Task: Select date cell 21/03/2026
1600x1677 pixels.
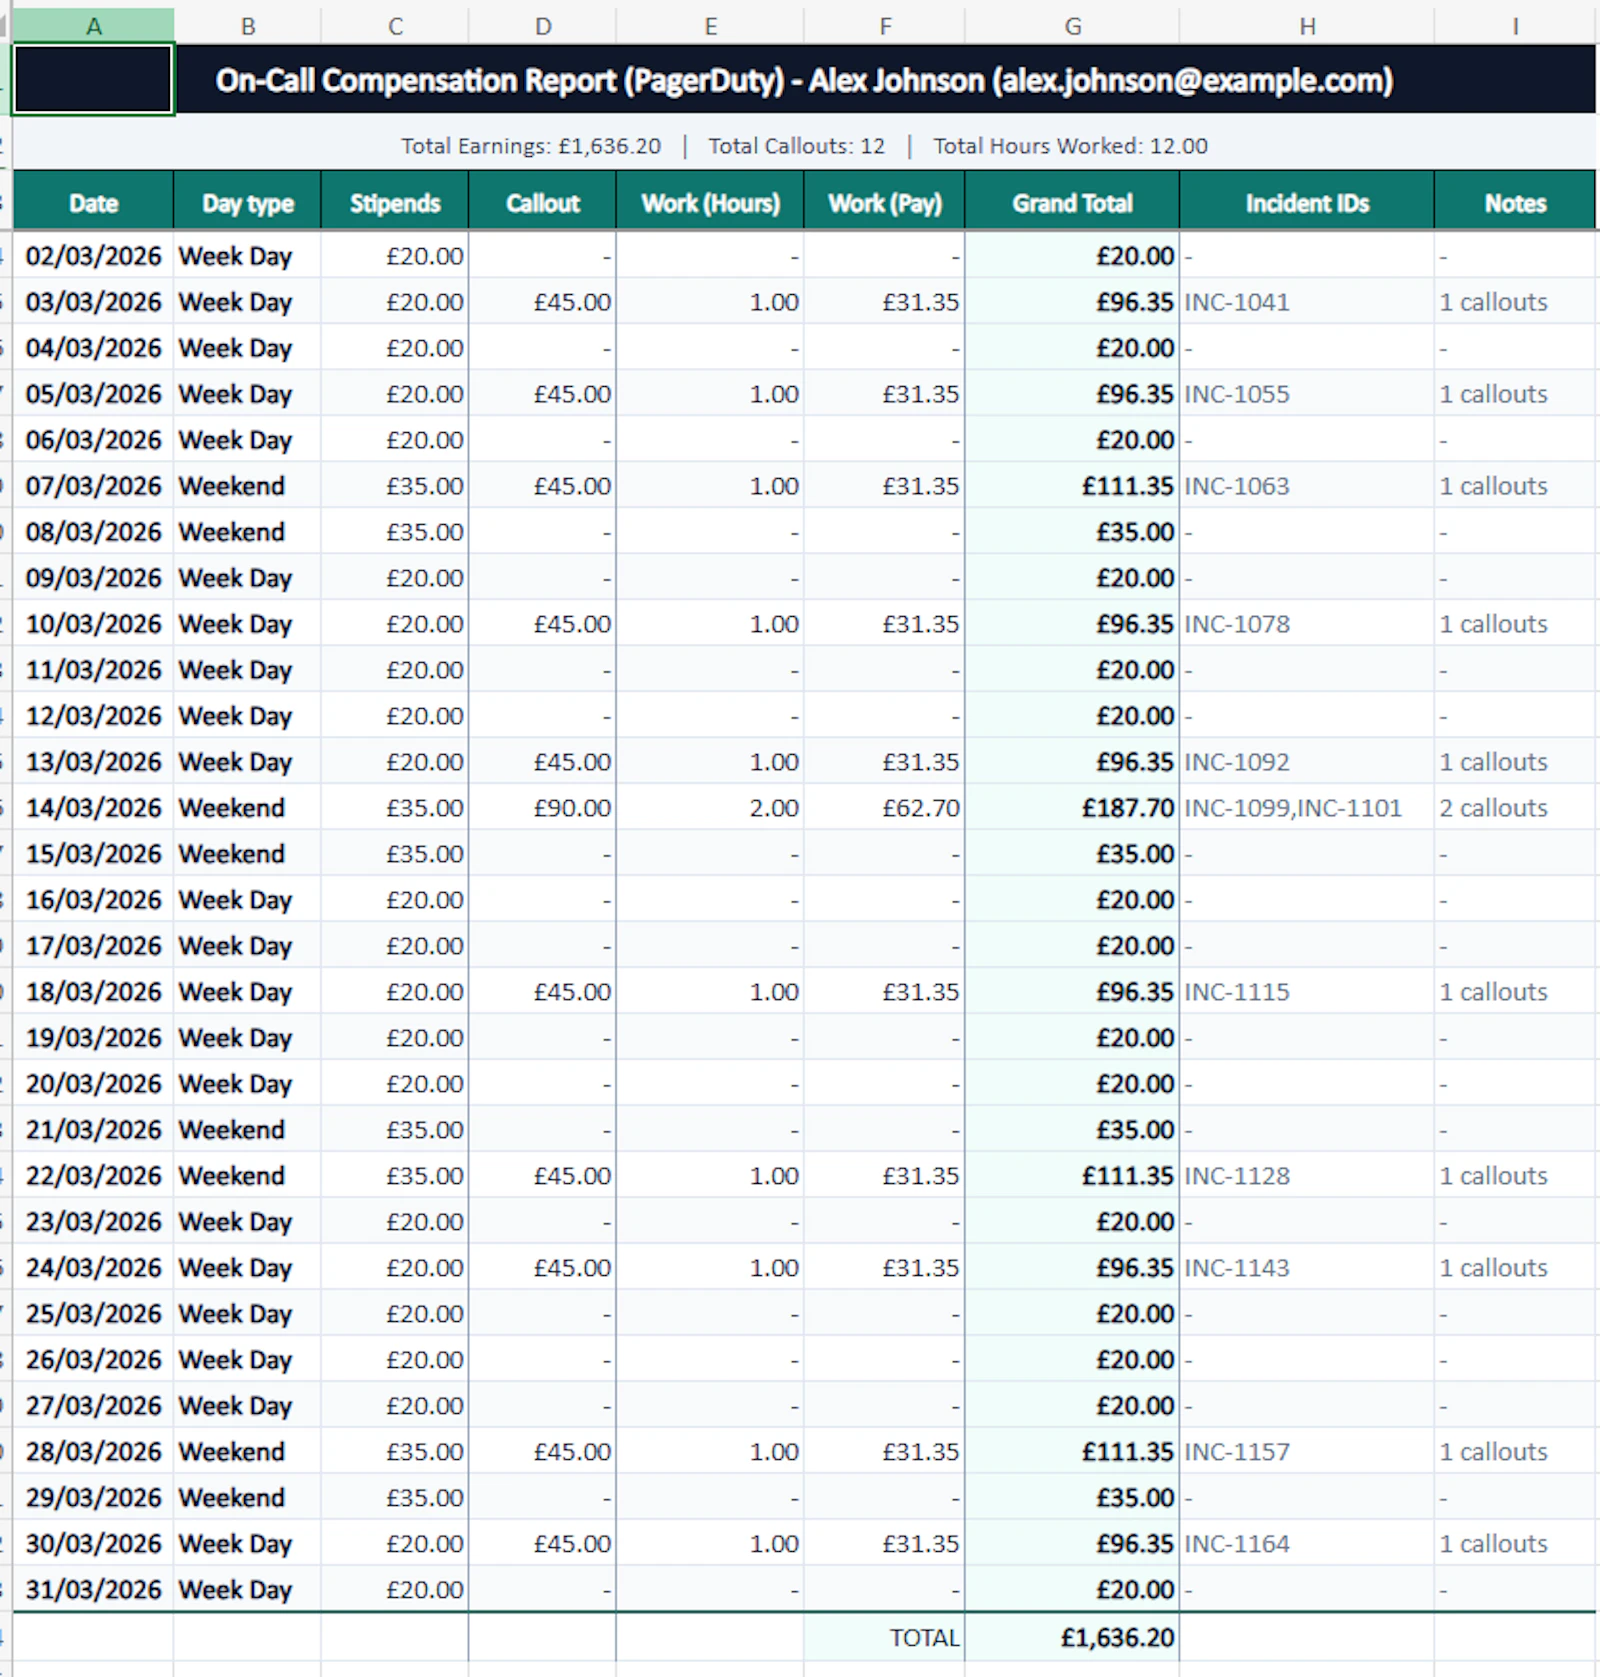Action: [x=93, y=1130]
